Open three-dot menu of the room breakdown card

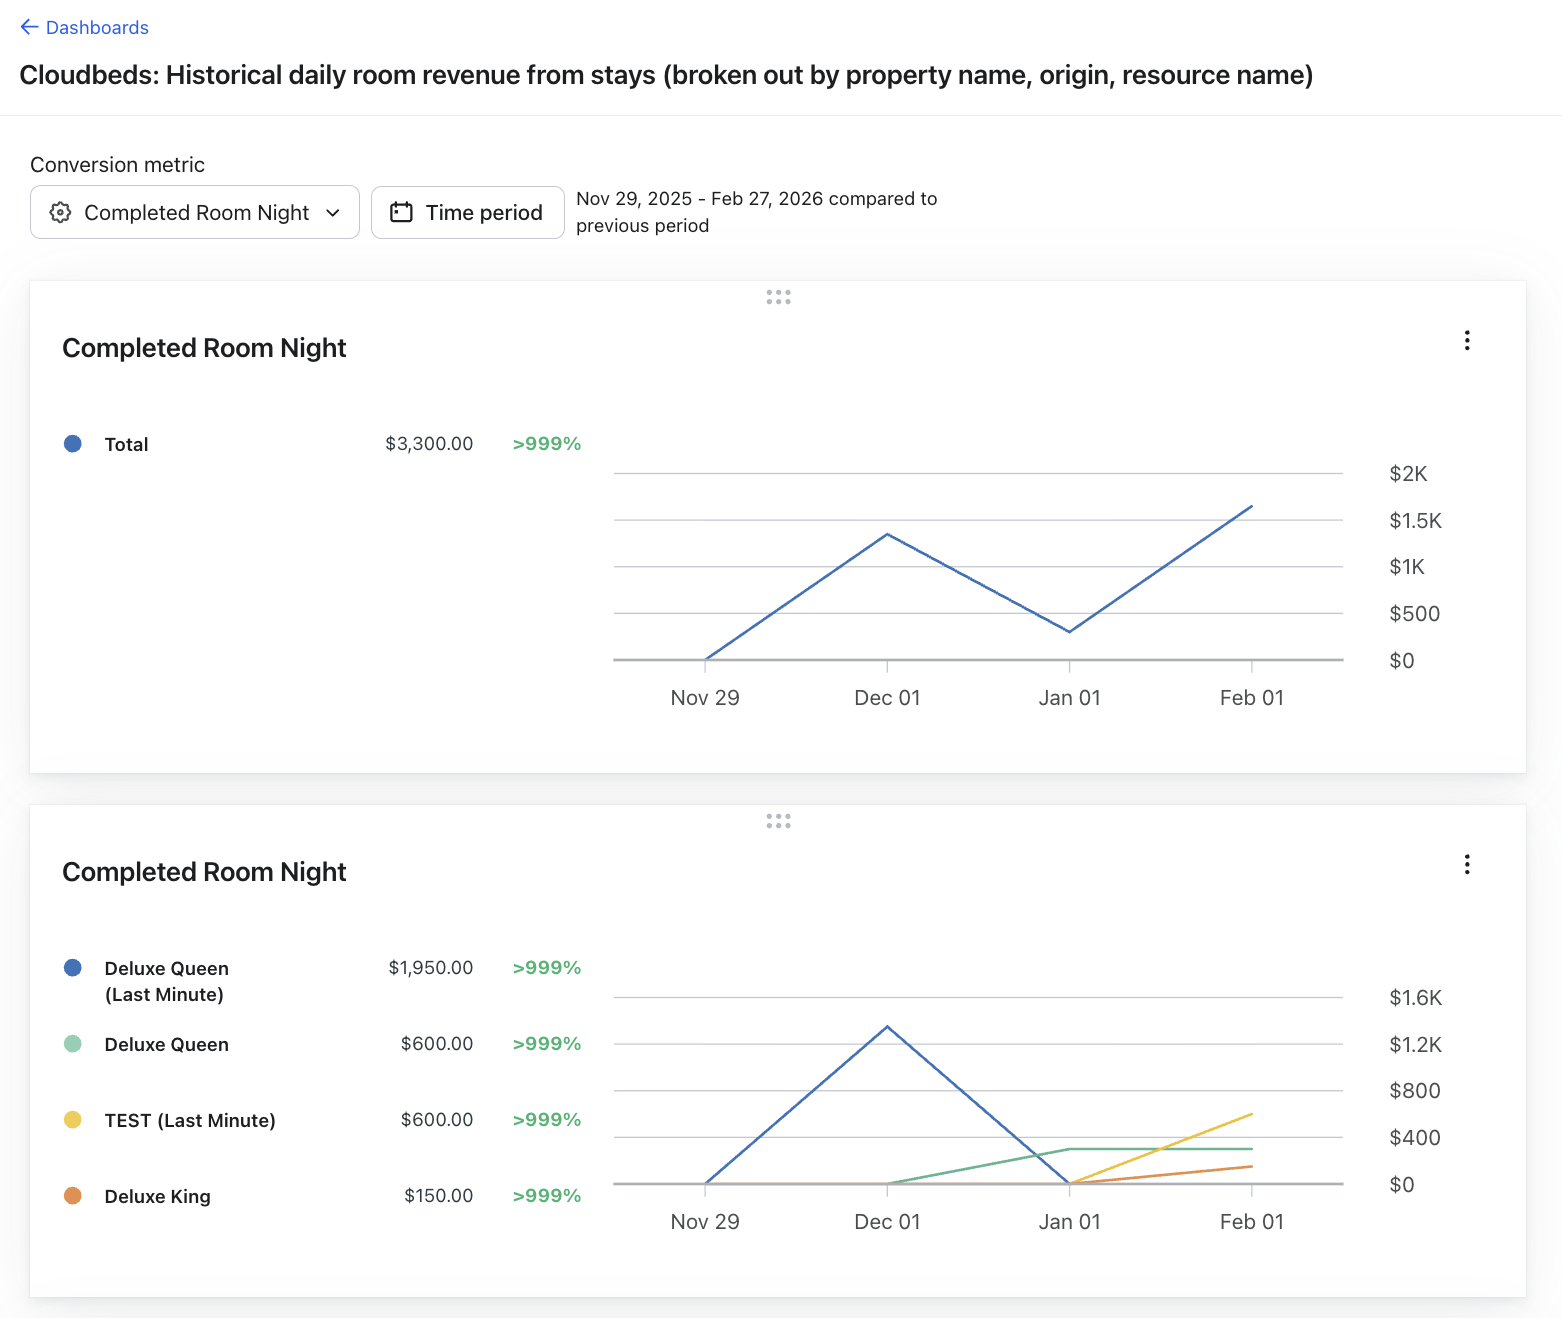1466,865
